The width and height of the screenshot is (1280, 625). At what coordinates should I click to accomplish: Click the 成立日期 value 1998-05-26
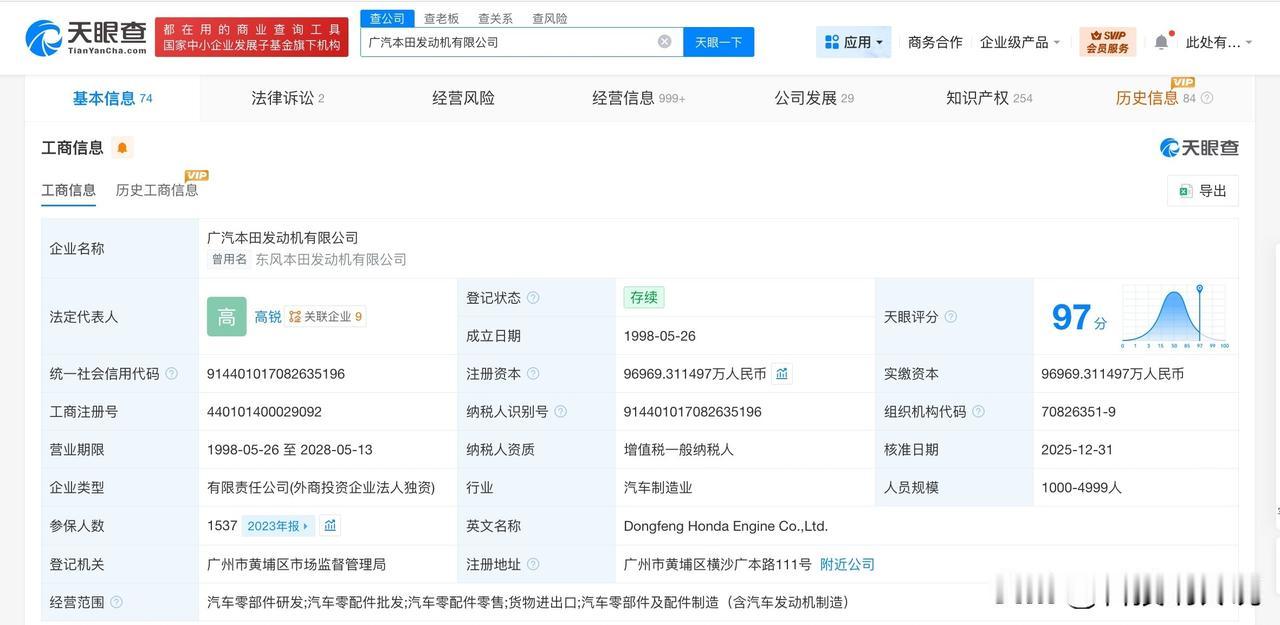point(658,336)
